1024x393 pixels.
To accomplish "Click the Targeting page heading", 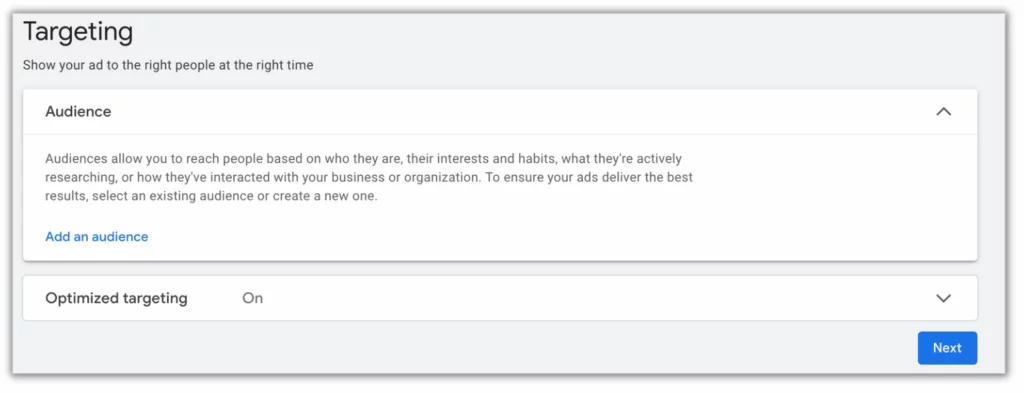I will (78, 32).
